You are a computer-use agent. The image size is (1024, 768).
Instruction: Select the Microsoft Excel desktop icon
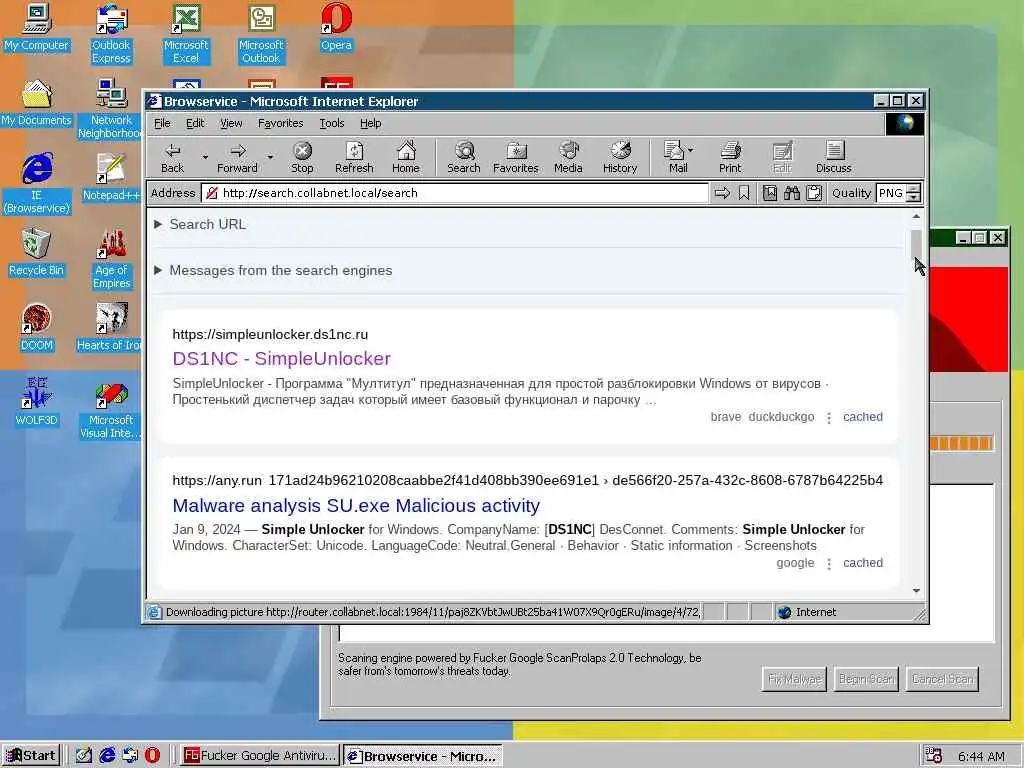coord(186,34)
